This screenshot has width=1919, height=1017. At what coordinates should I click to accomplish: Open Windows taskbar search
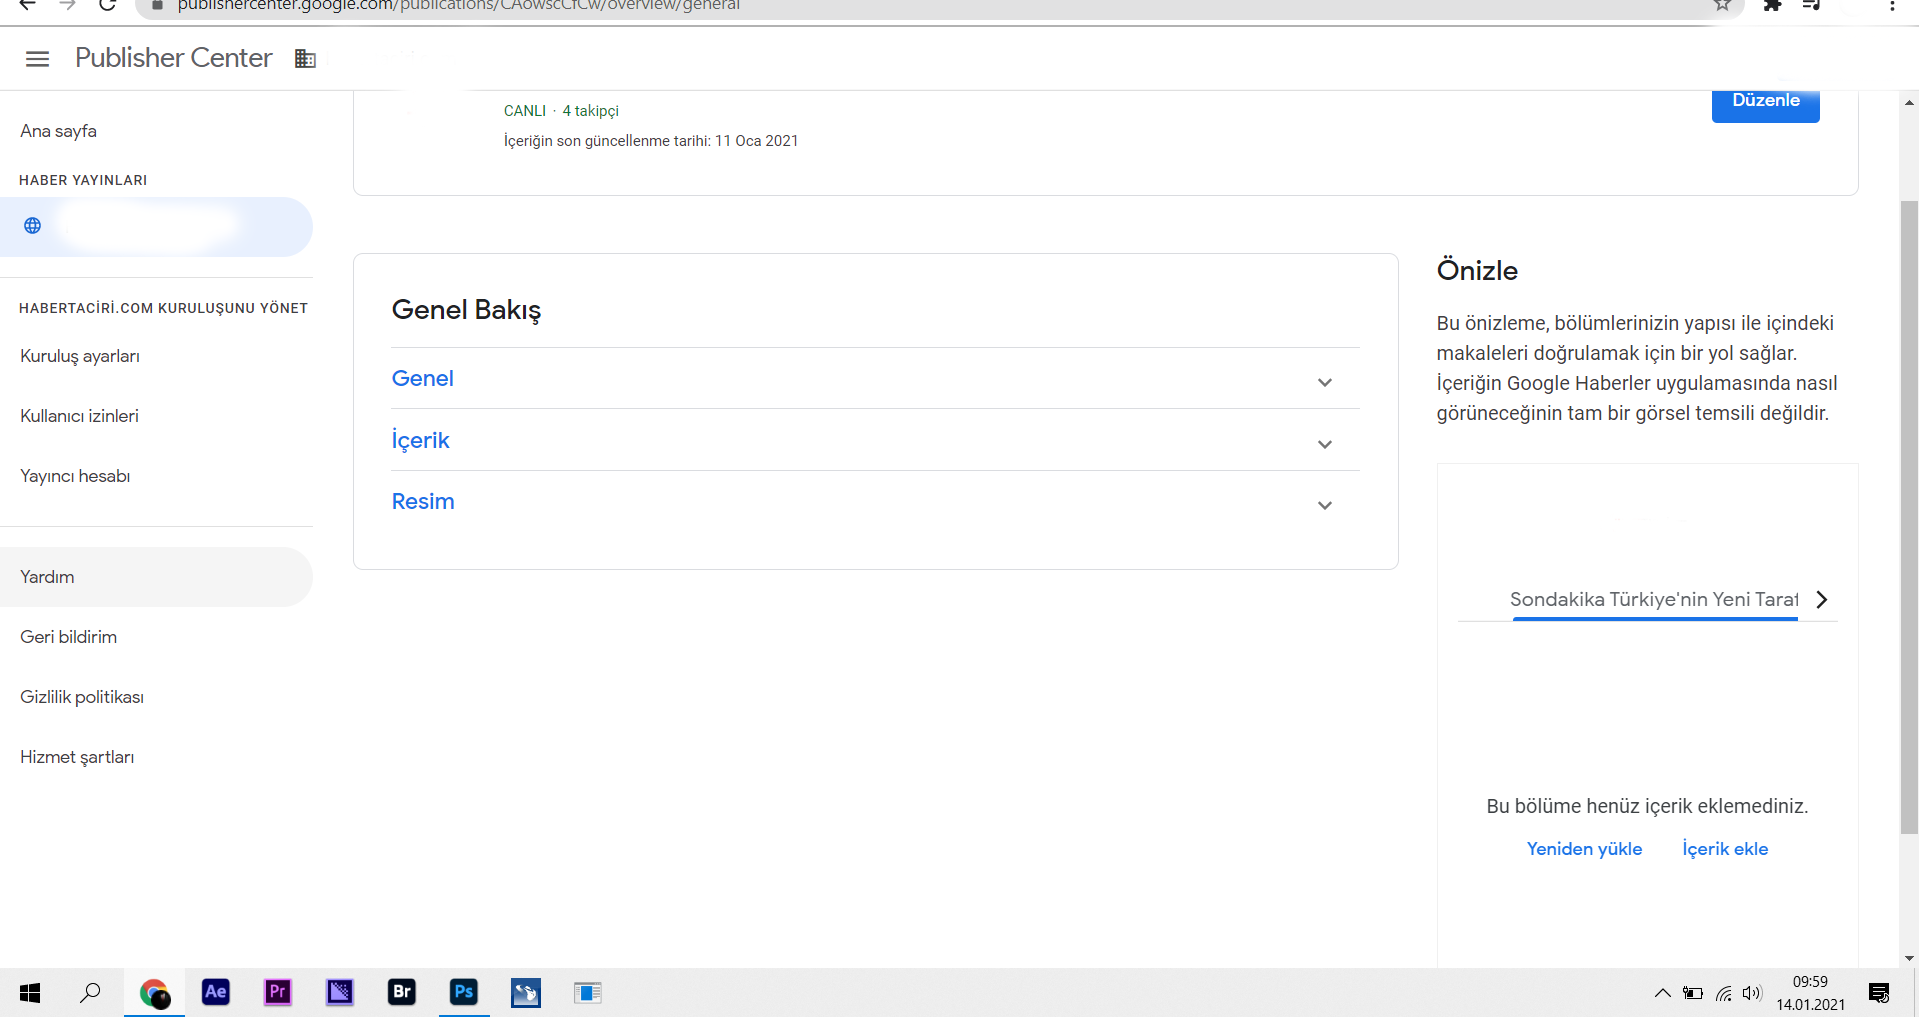pos(91,993)
